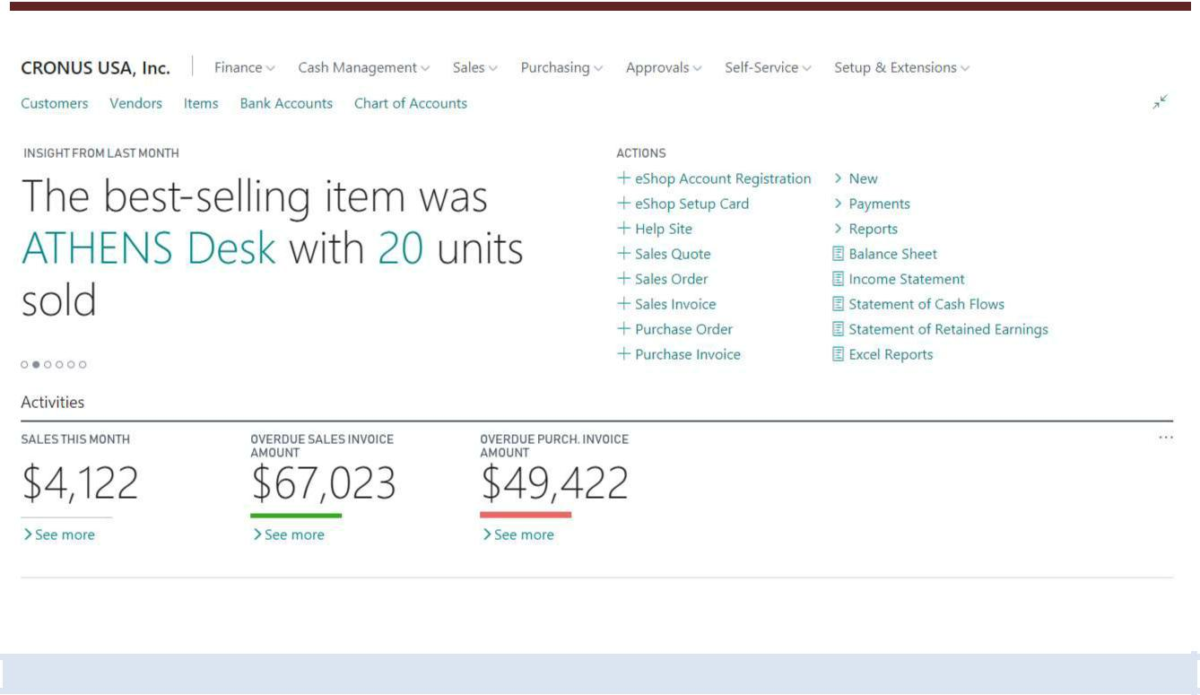Click the CRONUS USA, Inc. company name
Viewport: 1200px width, 695px height.
(95, 68)
